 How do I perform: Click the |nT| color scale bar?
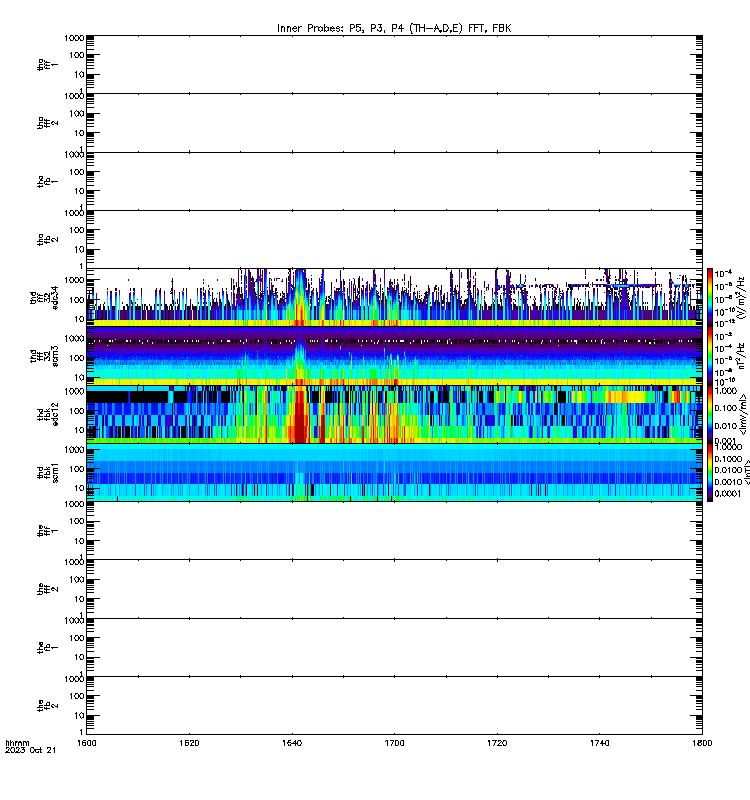(x=710, y=472)
